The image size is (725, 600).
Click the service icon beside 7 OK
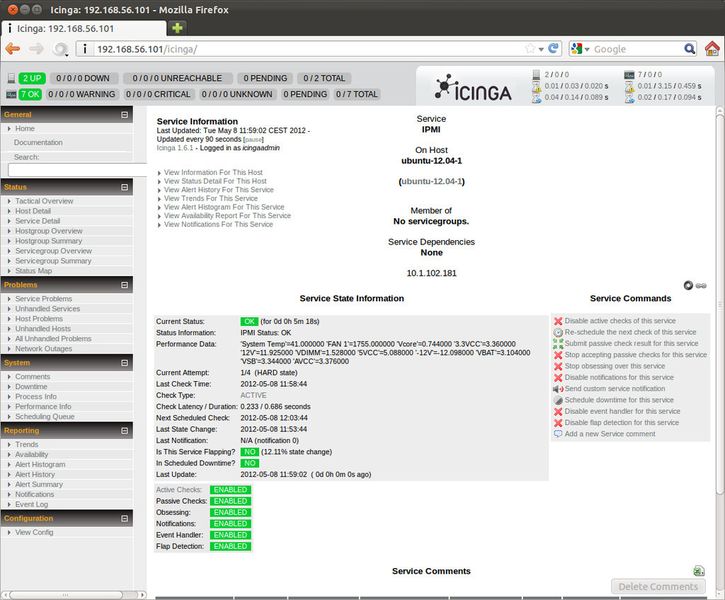pyautogui.click(x=11, y=94)
